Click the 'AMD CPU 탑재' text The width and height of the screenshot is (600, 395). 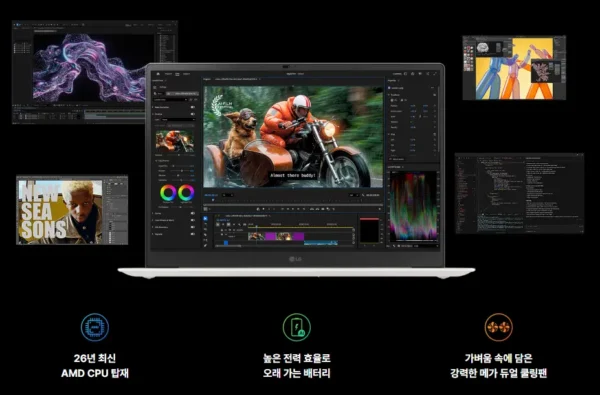point(95,373)
